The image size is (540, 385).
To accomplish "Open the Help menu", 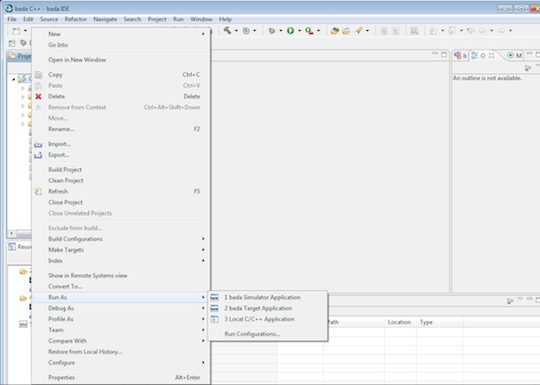I will (225, 19).
